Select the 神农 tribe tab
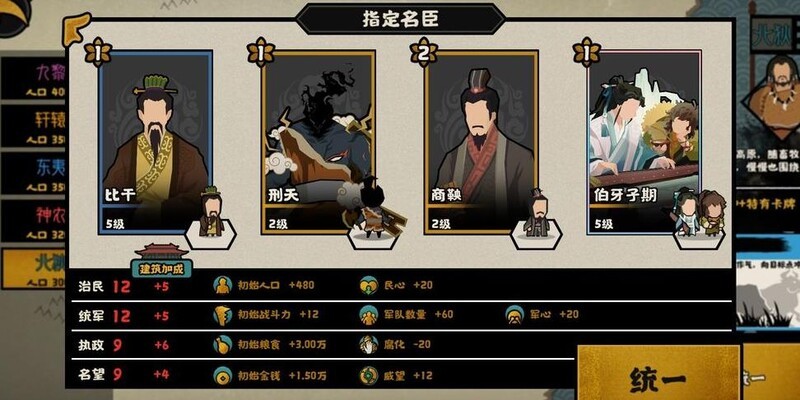Screen dimensions: 800x400 (x=33, y=220)
